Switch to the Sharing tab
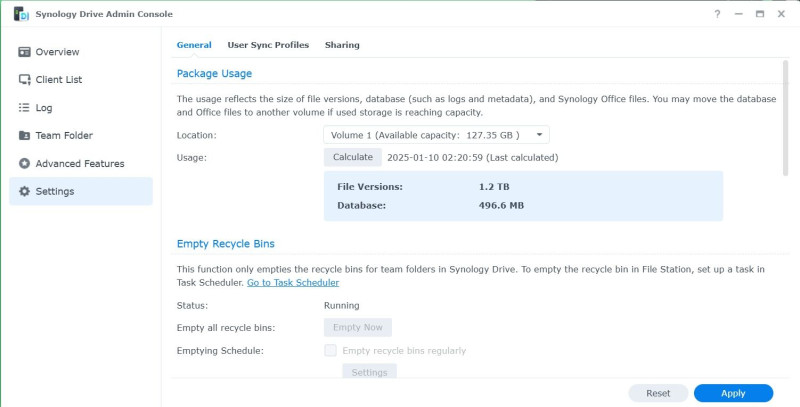The width and height of the screenshot is (800, 407). [x=342, y=45]
